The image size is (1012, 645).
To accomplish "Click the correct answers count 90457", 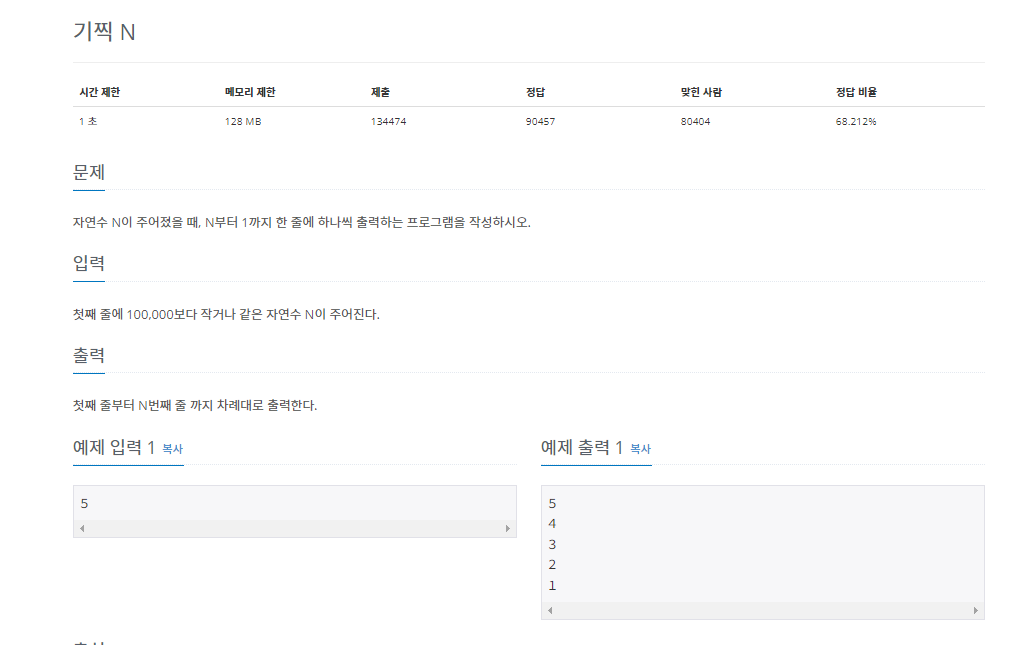I will 540,121.
